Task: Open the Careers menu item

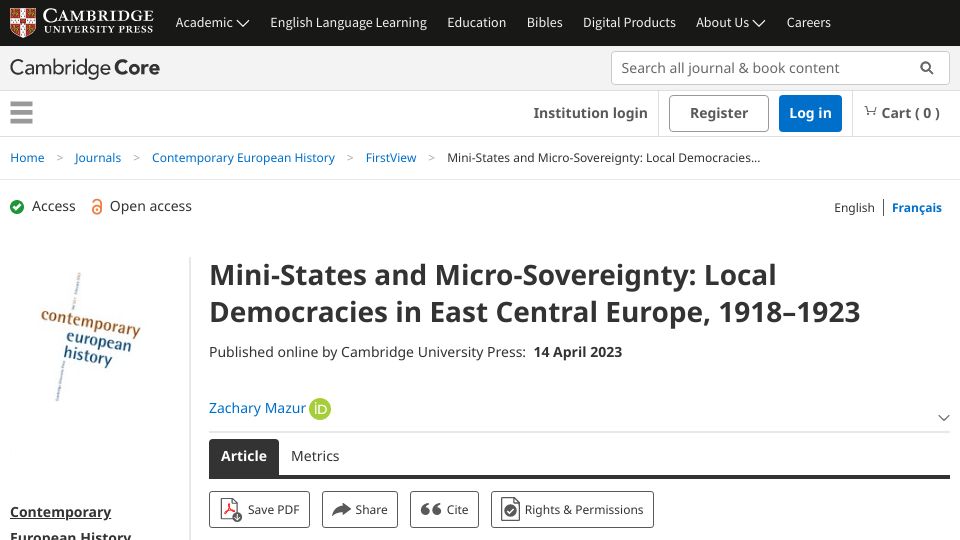Action: [x=808, y=23]
